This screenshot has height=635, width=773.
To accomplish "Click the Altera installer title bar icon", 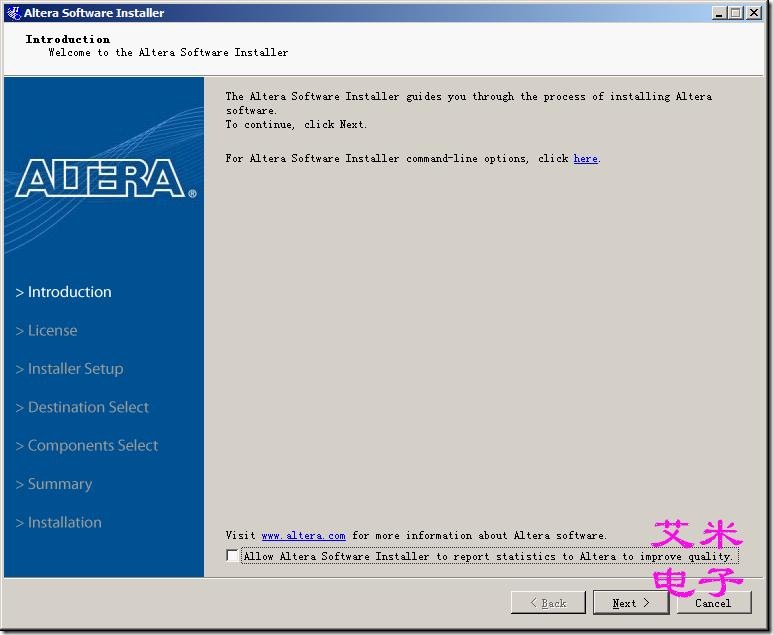I will click(x=13, y=13).
